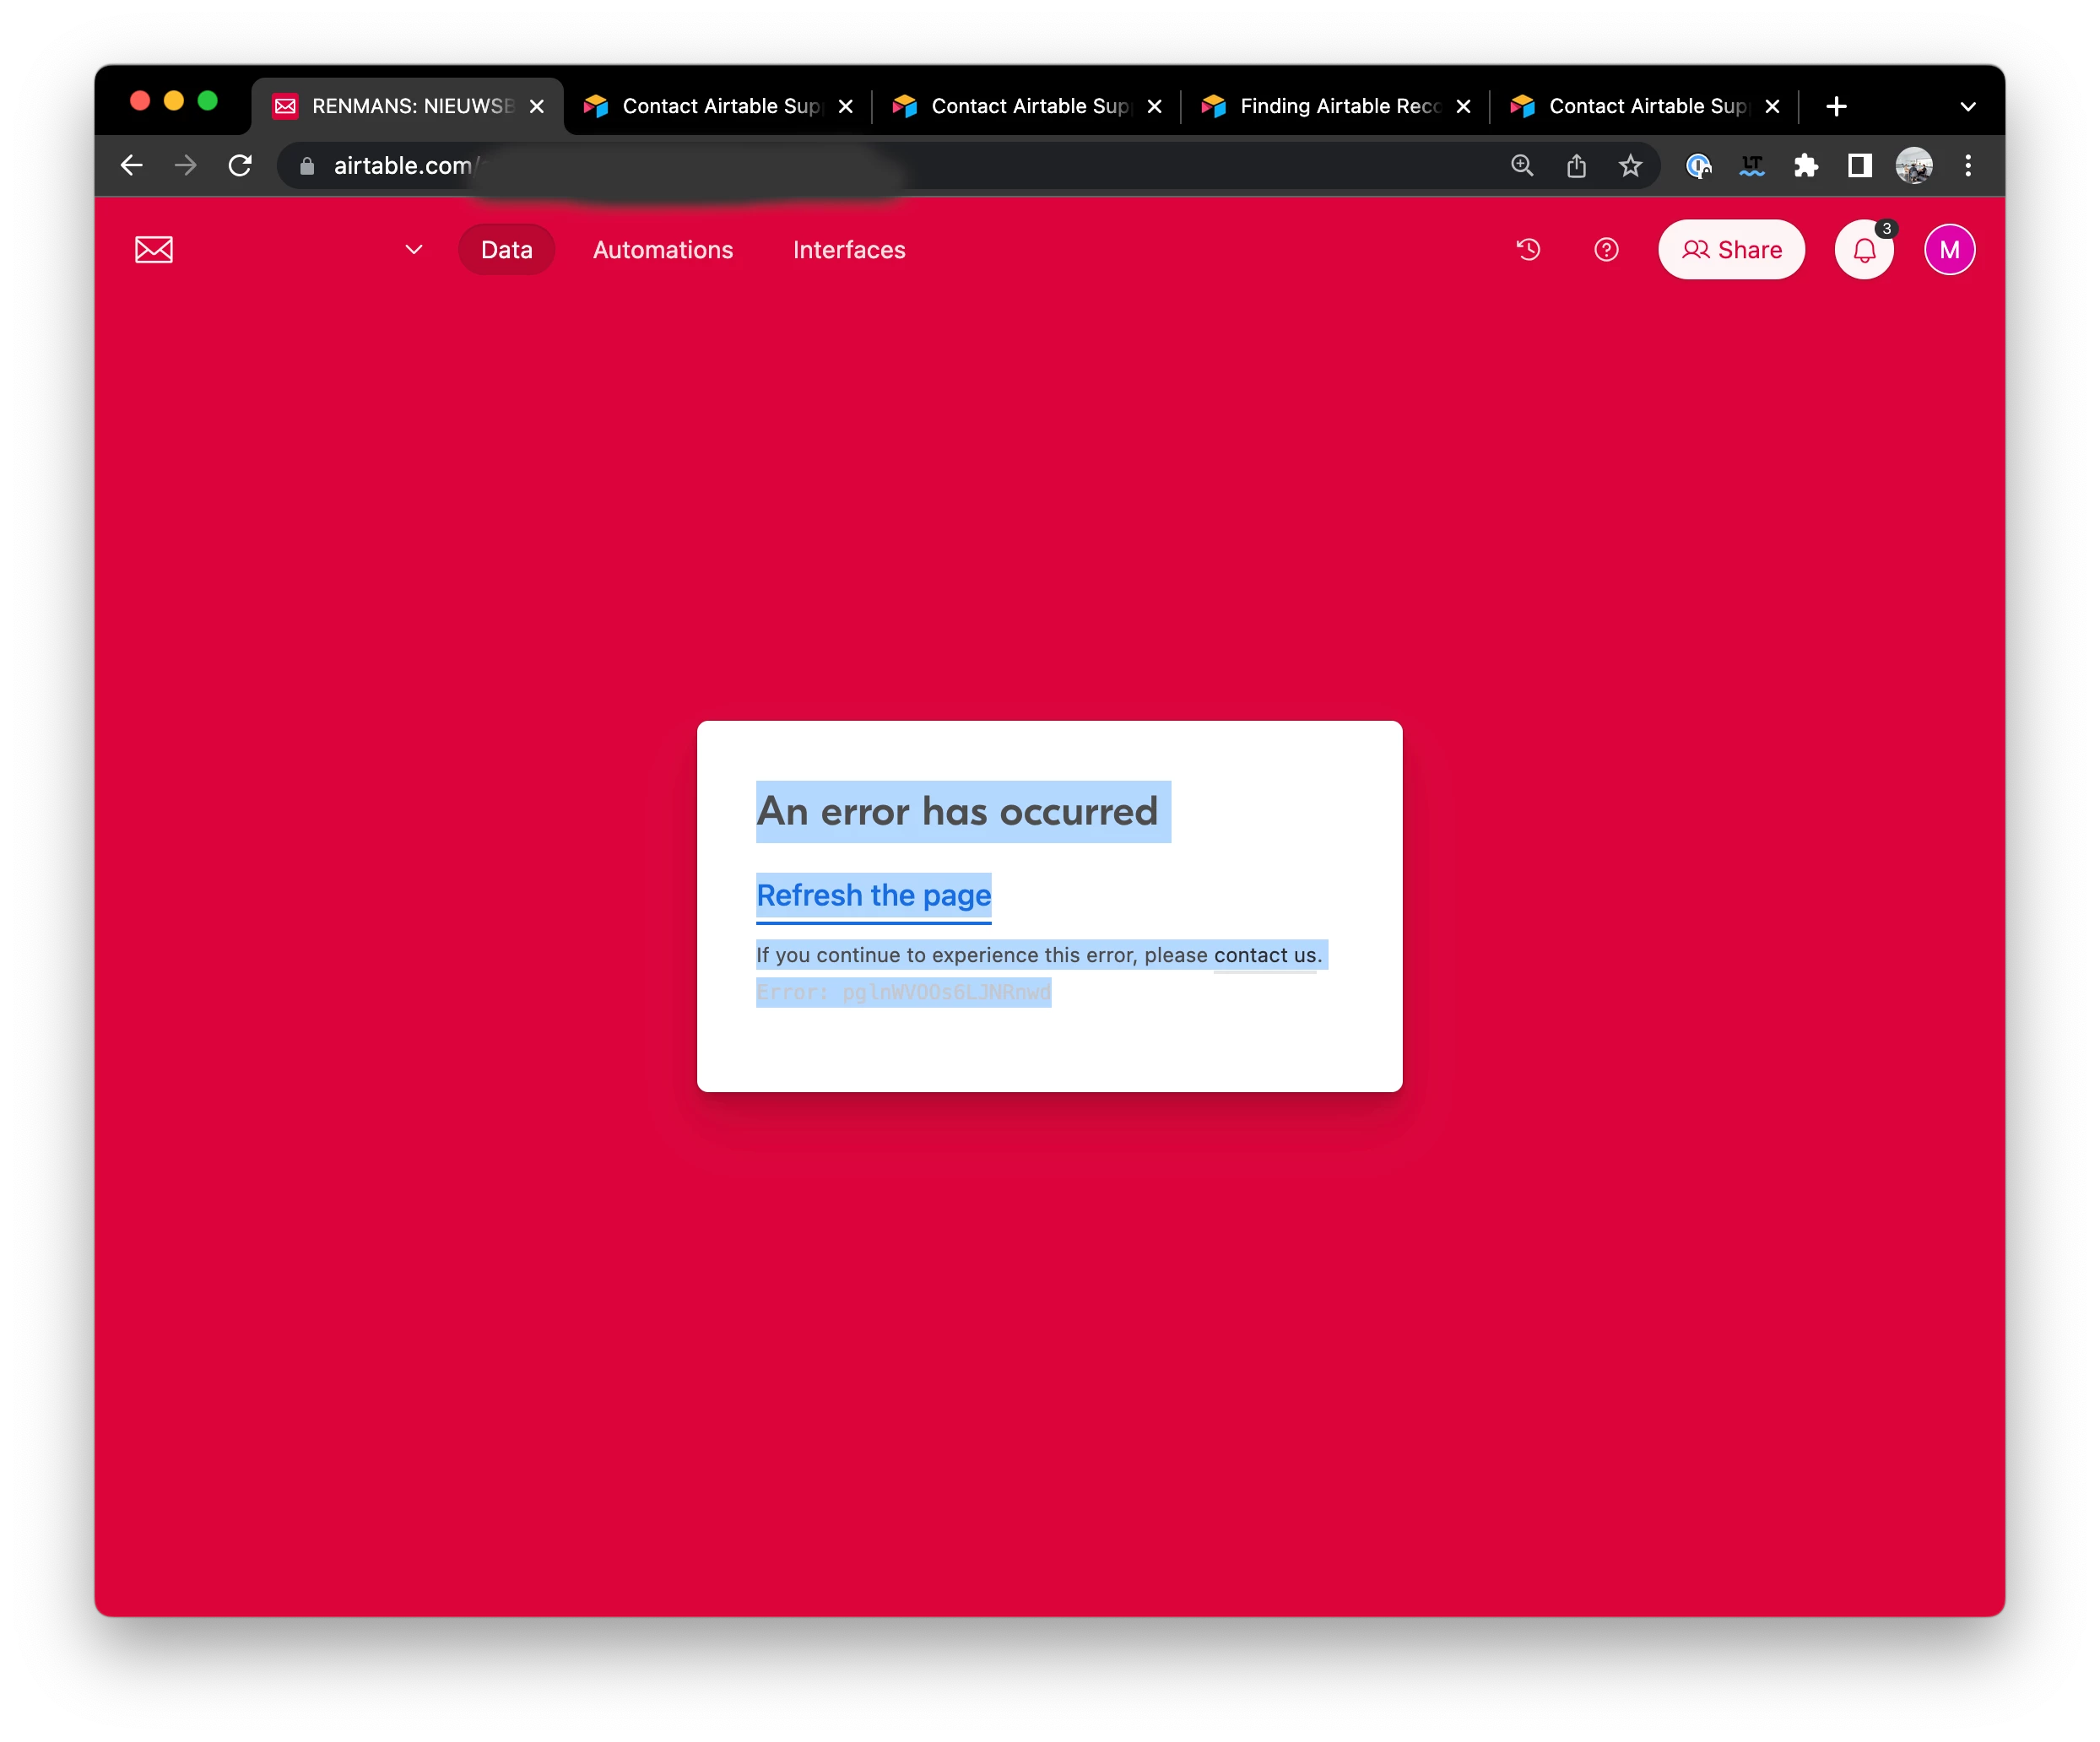Bookmark page with the star icon
2100x1742 pixels.
coord(1630,166)
